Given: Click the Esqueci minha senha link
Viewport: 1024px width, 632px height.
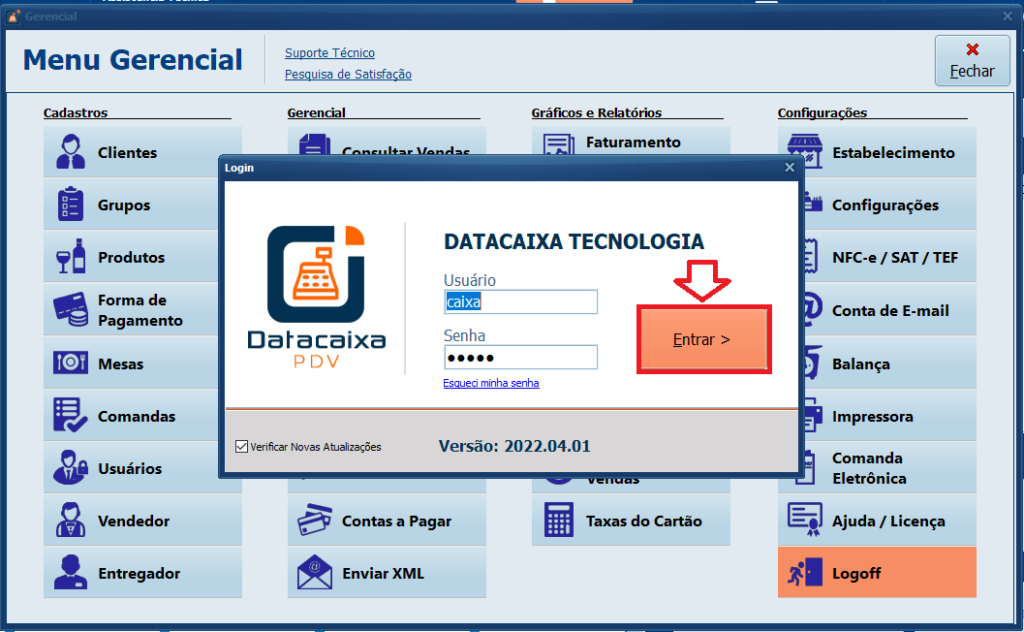Looking at the screenshot, I should [x=491, y=383].
